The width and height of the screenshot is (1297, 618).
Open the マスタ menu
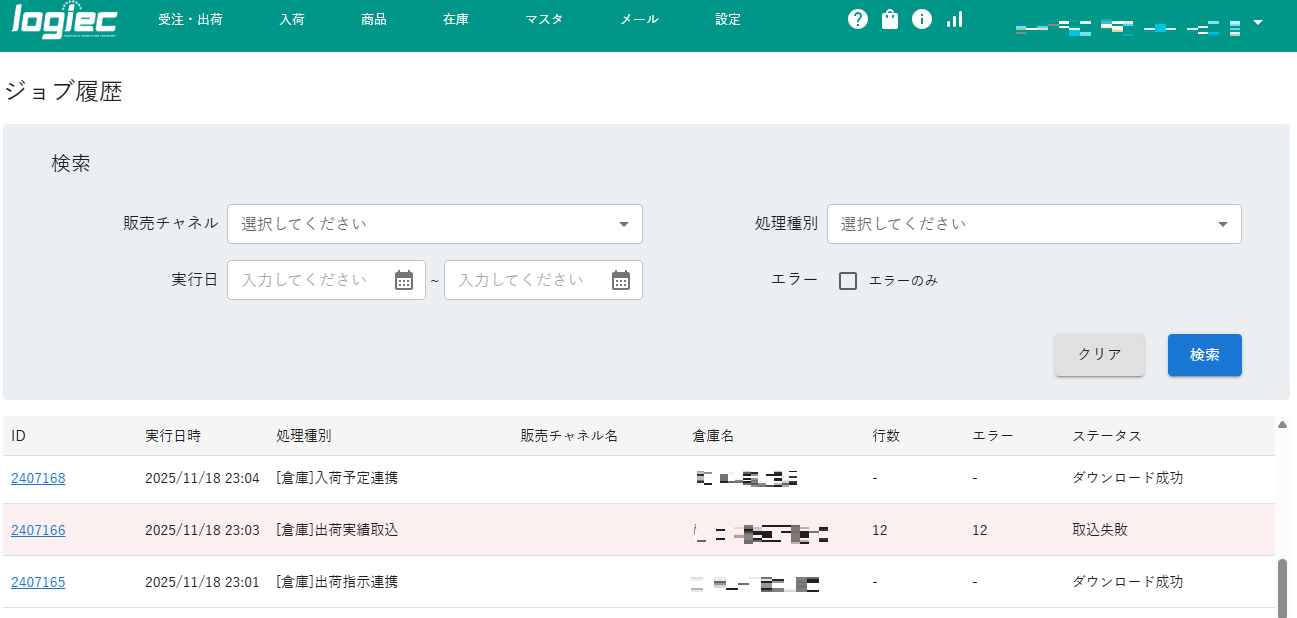point(544,18)
